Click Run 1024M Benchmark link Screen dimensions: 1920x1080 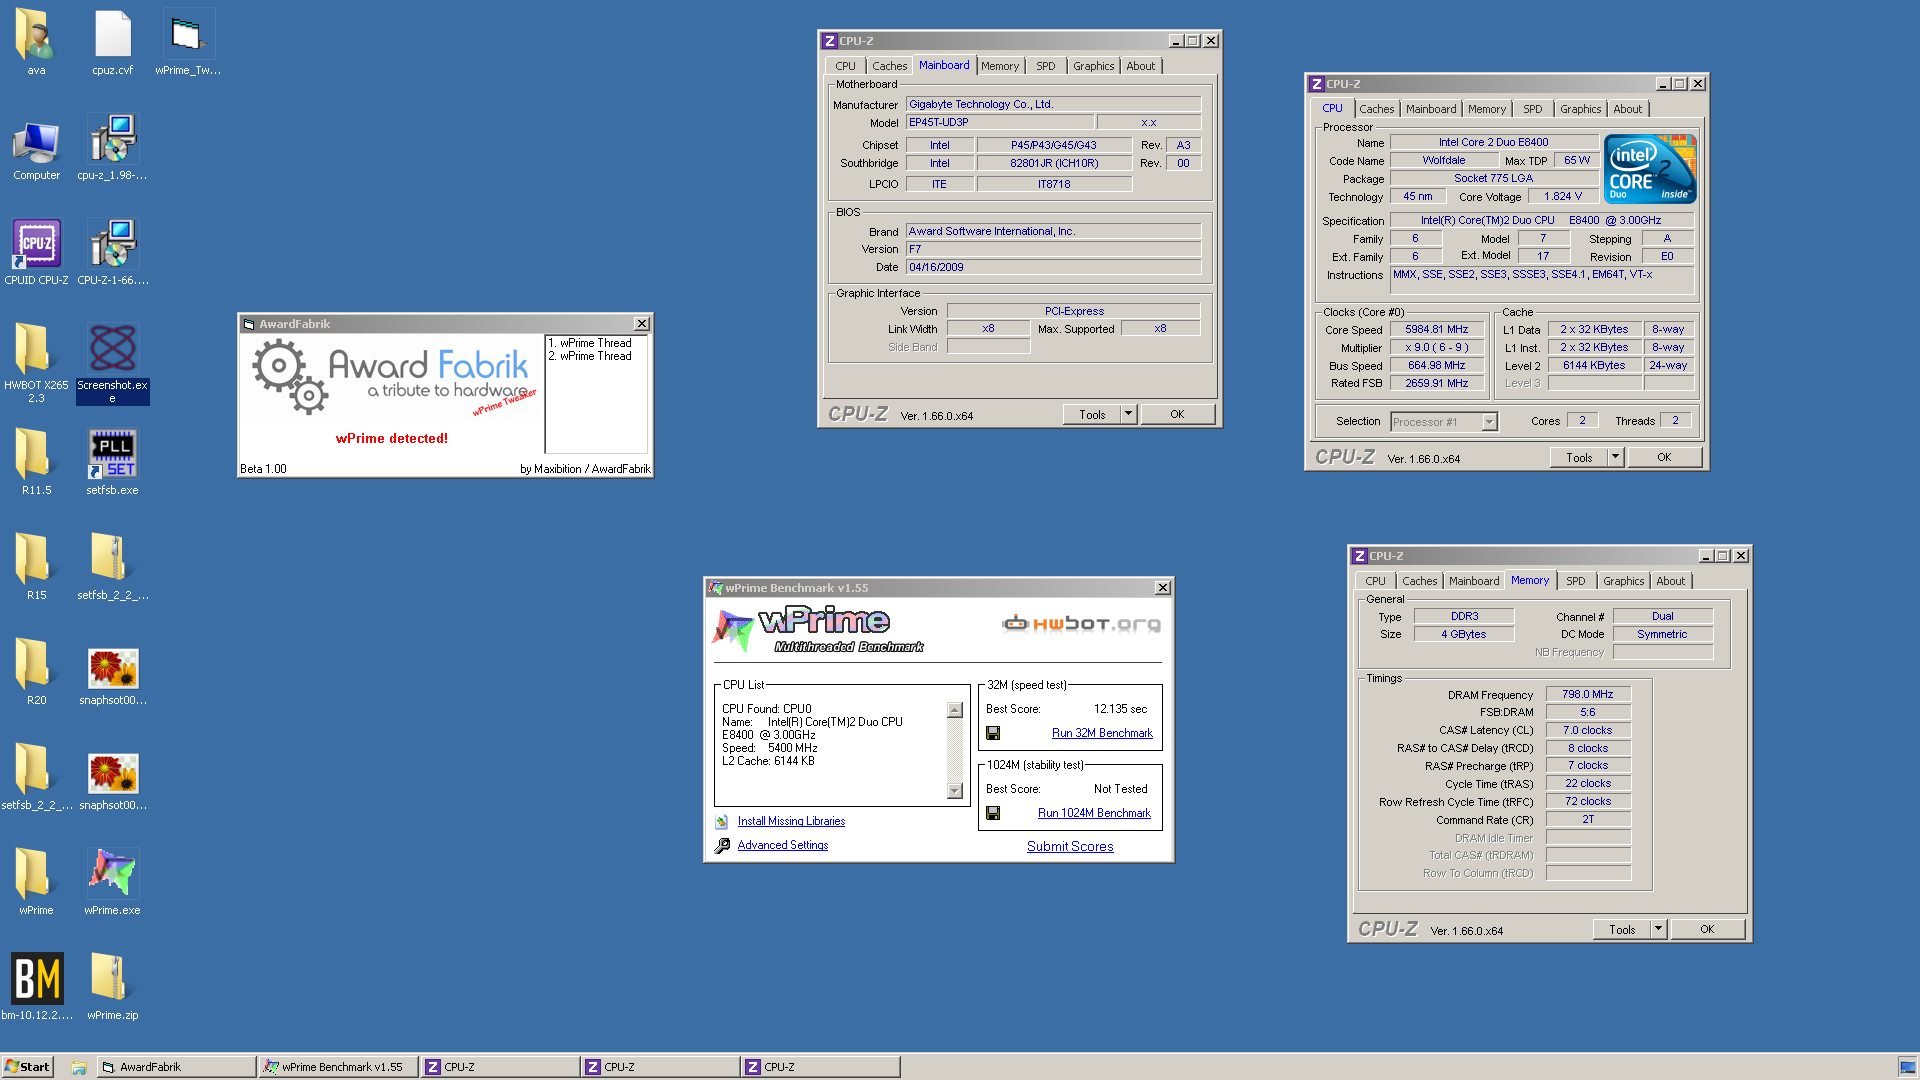tap(1094, 813)
